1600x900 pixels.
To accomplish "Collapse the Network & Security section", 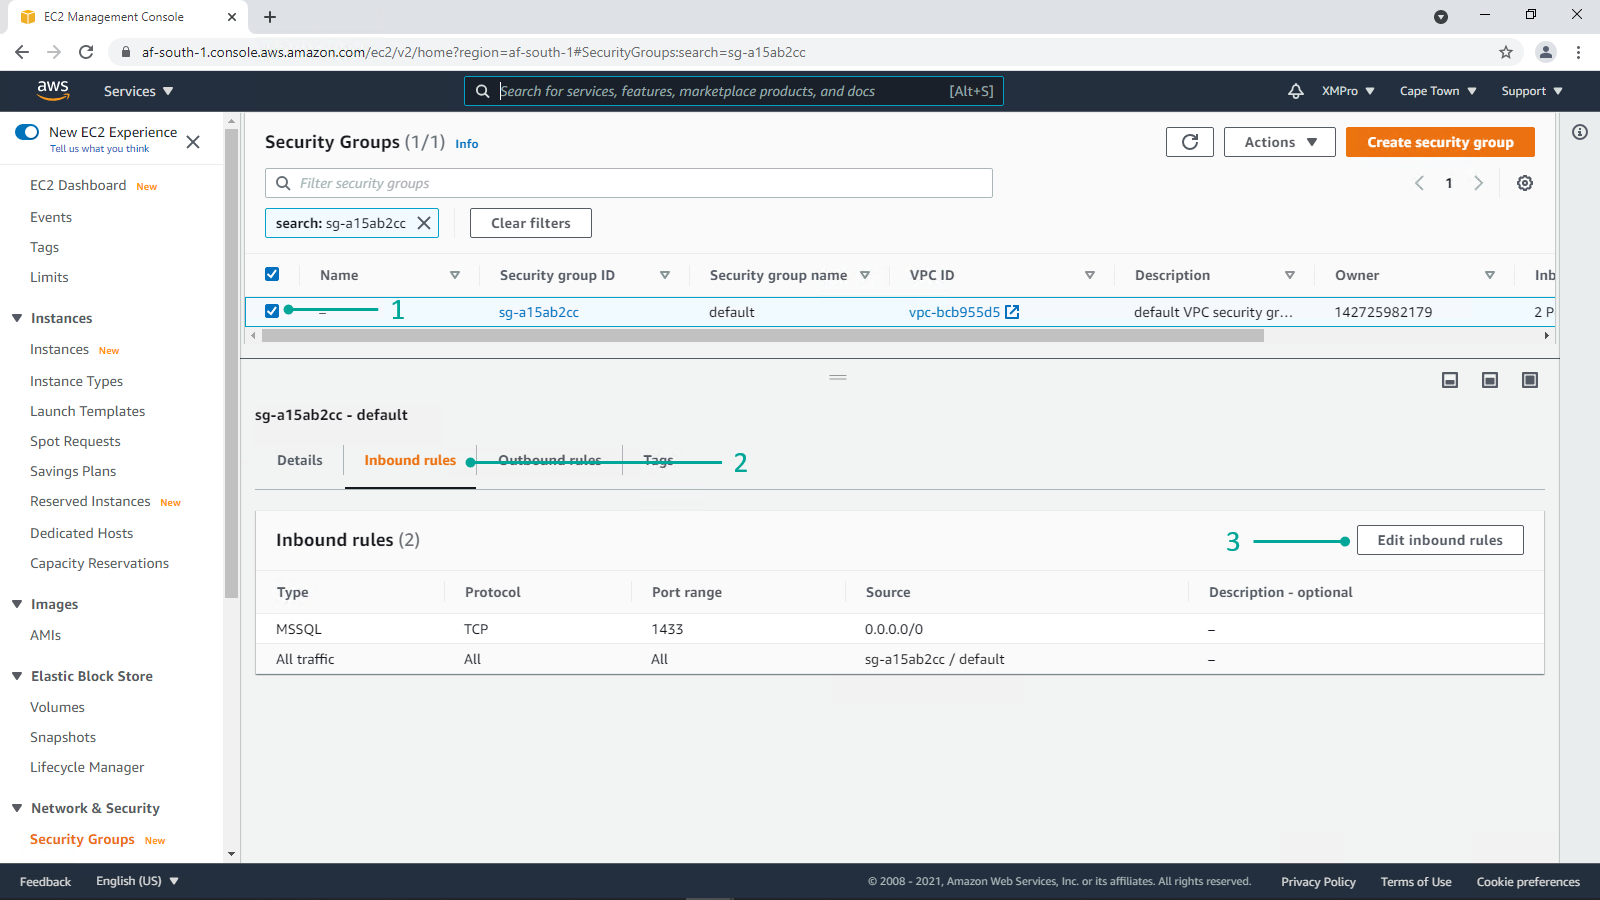I will (x=17, y=808).
